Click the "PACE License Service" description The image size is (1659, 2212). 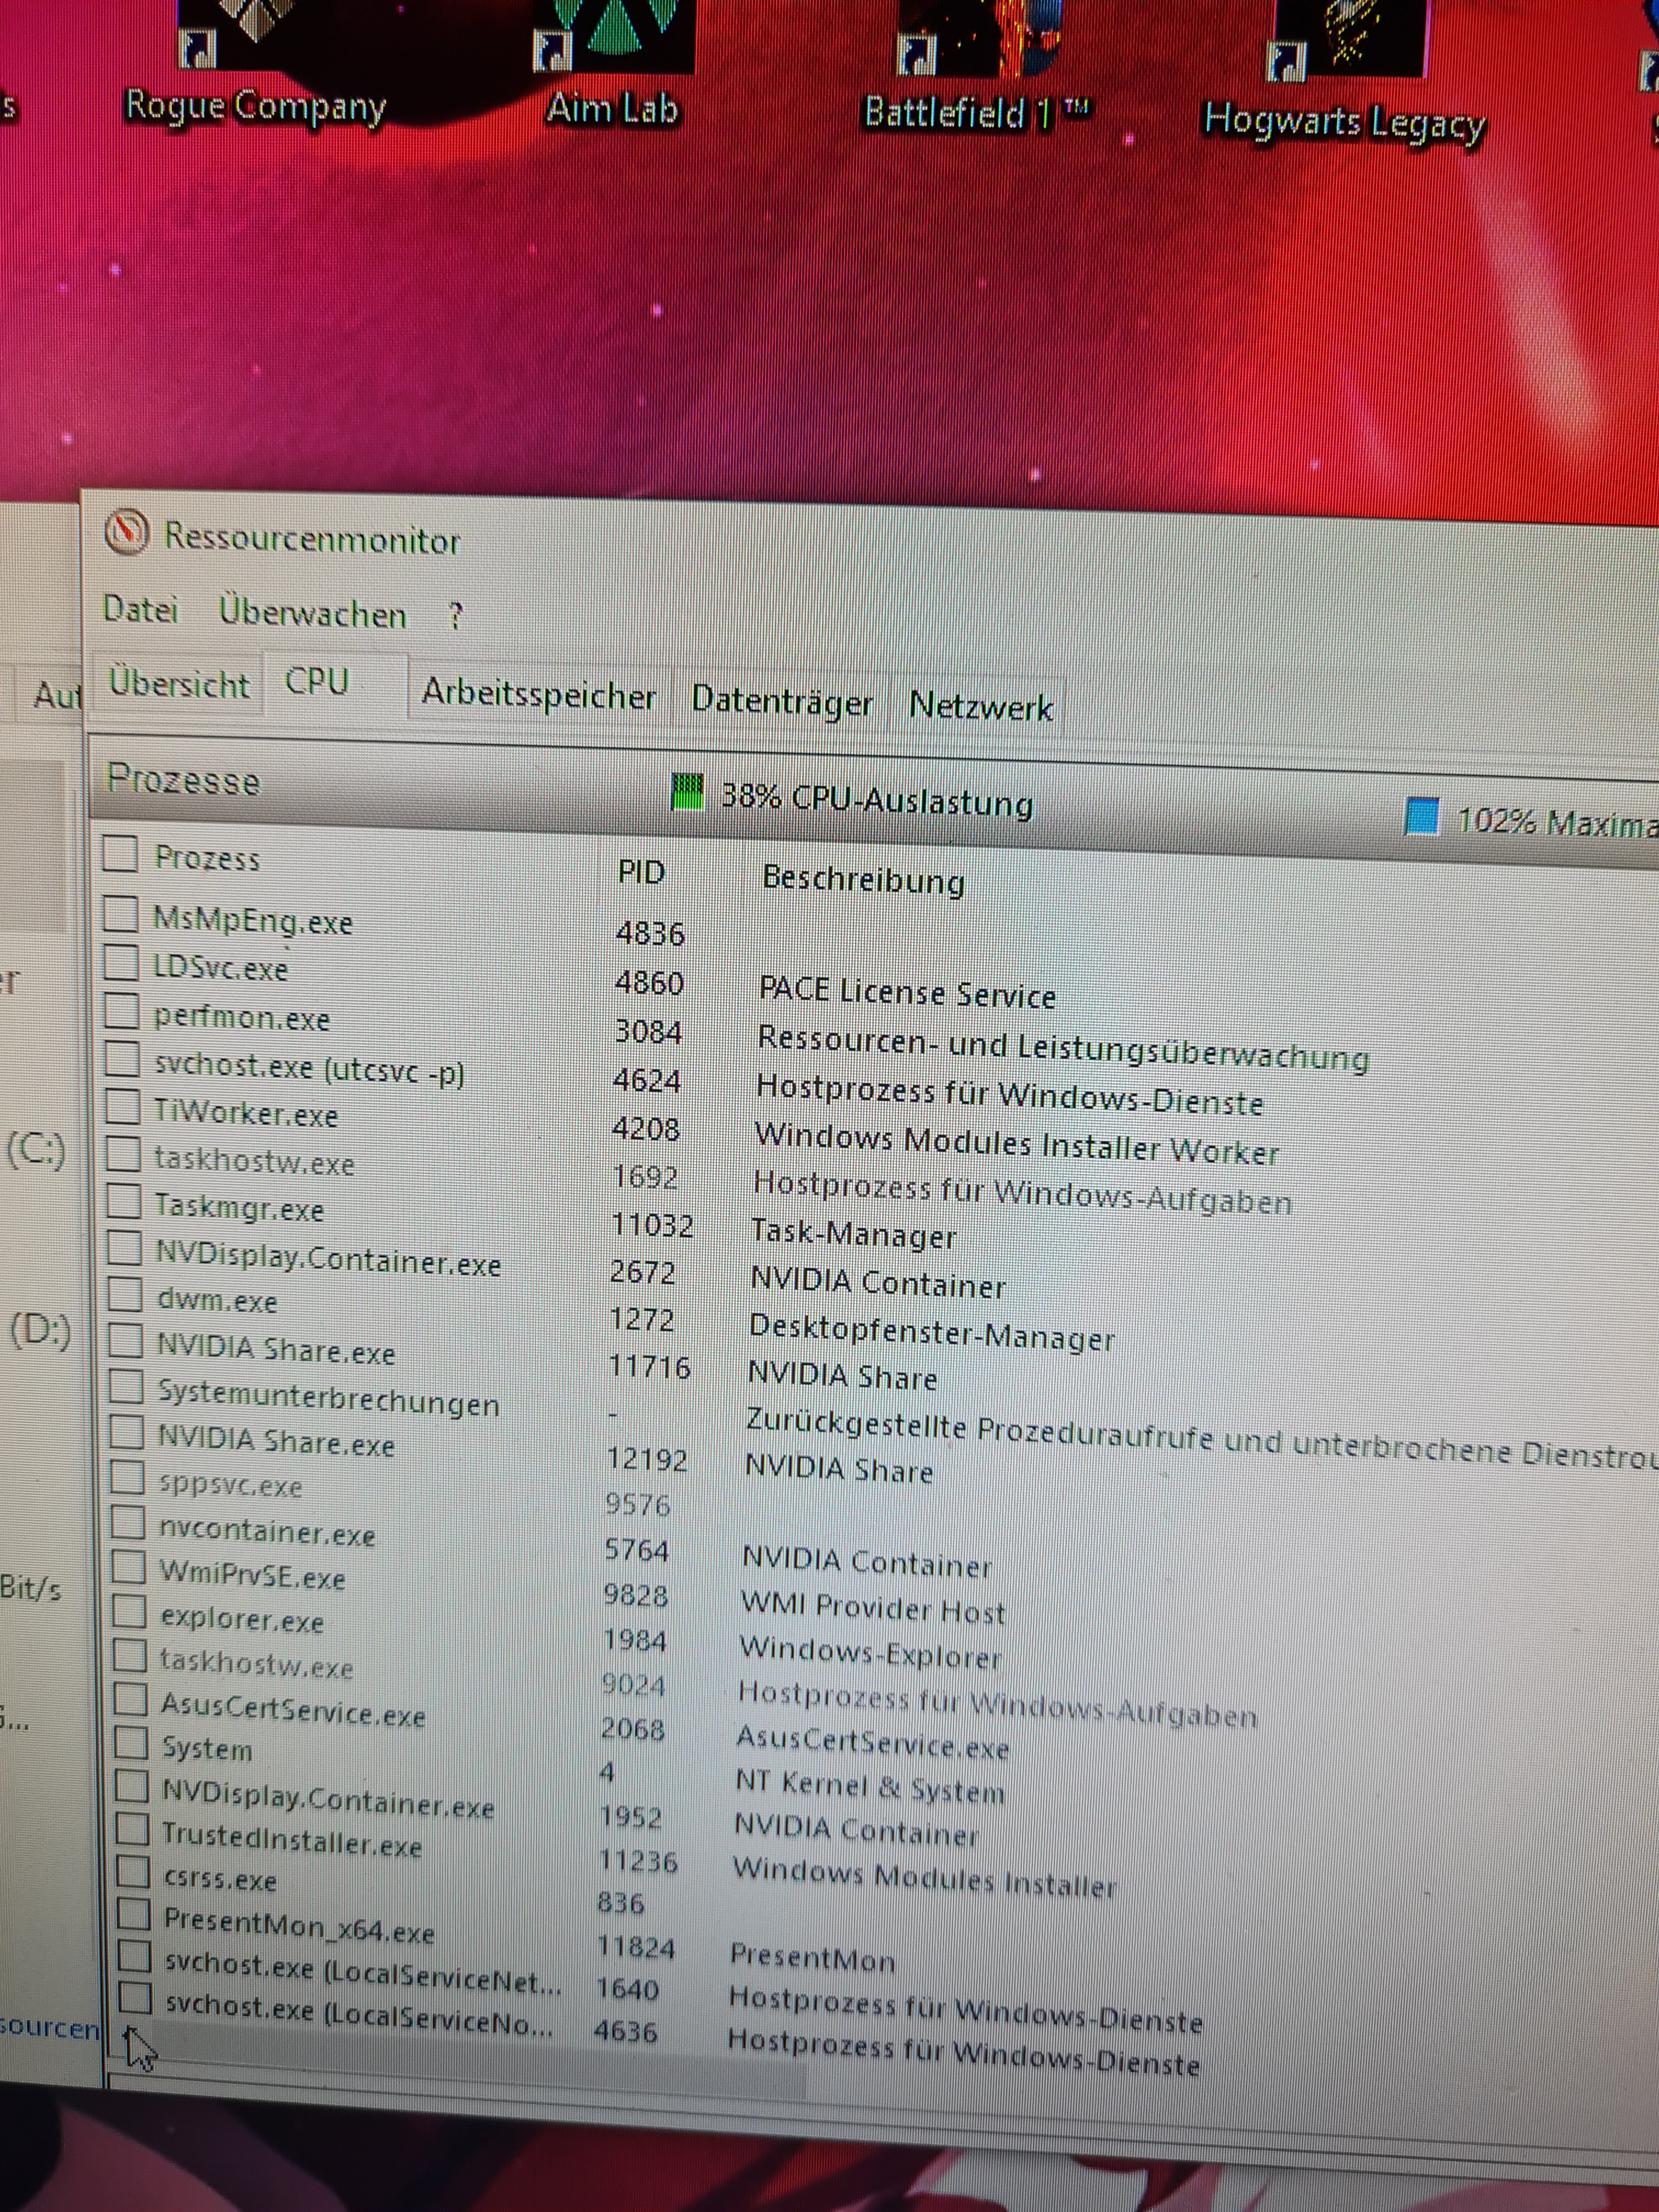coord(907,993)
